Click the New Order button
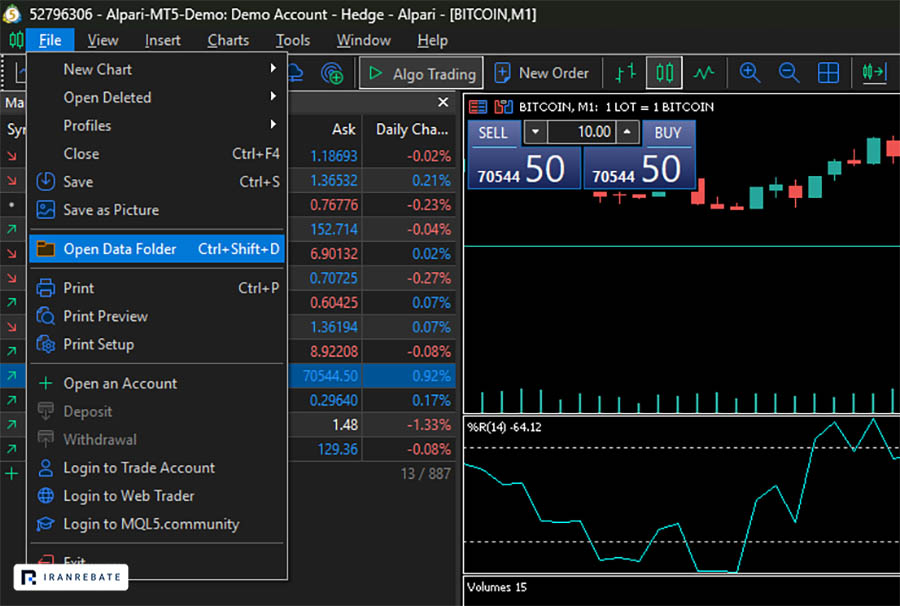 541,73
